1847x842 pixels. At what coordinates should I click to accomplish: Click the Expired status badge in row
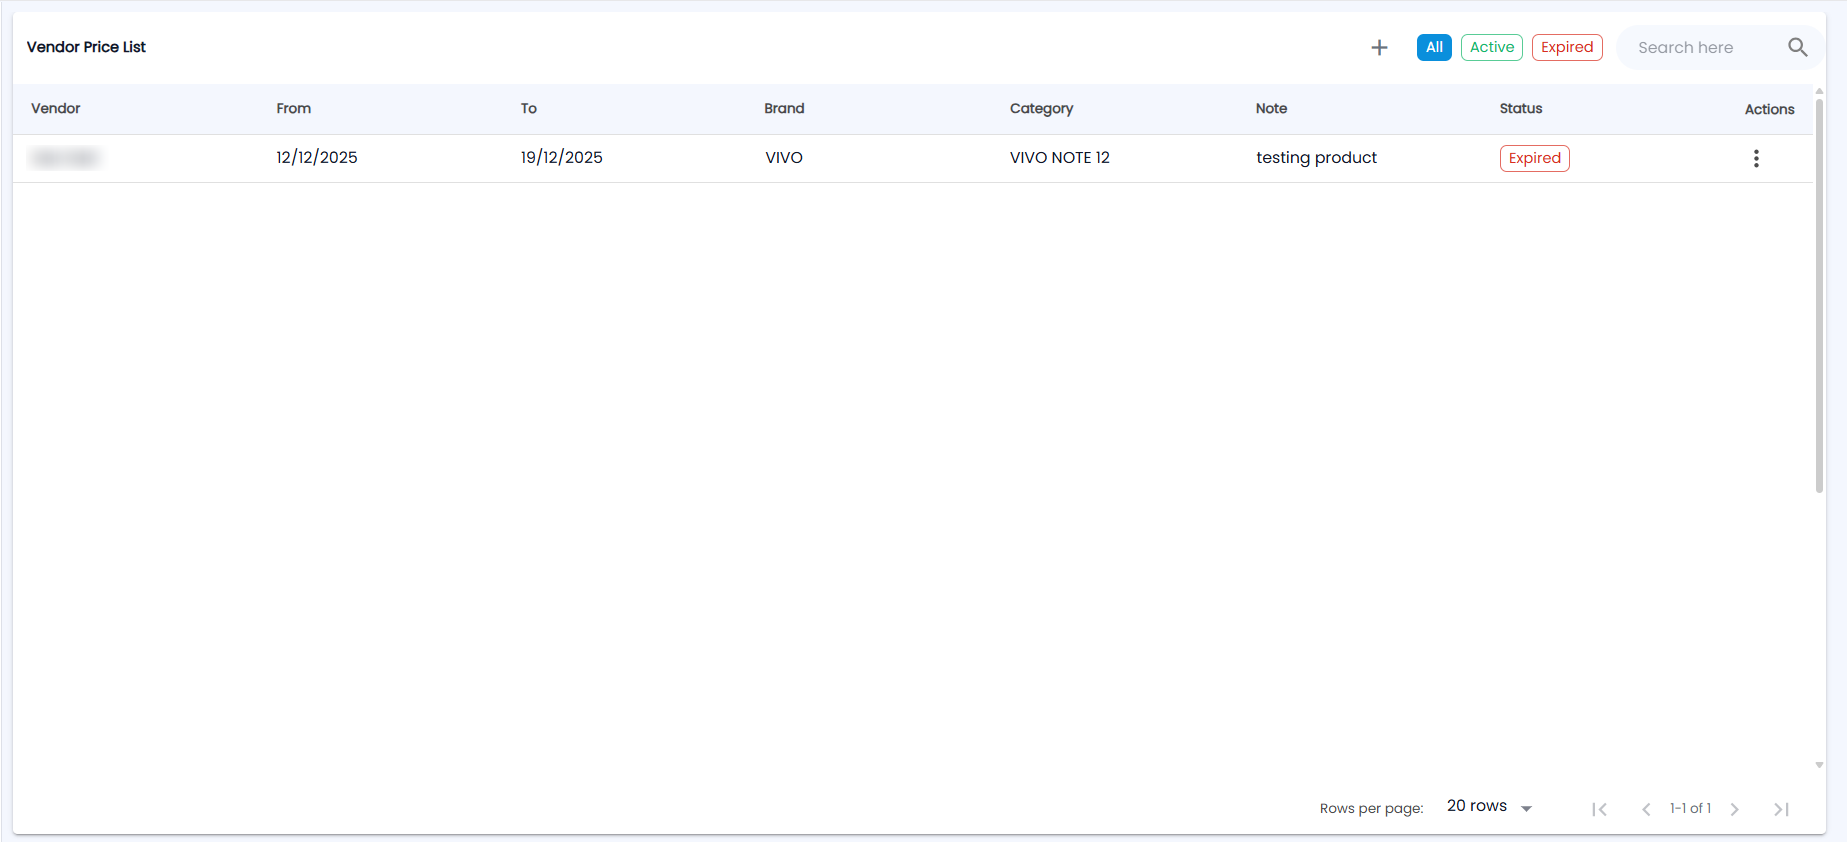[x=1534, y=158]
